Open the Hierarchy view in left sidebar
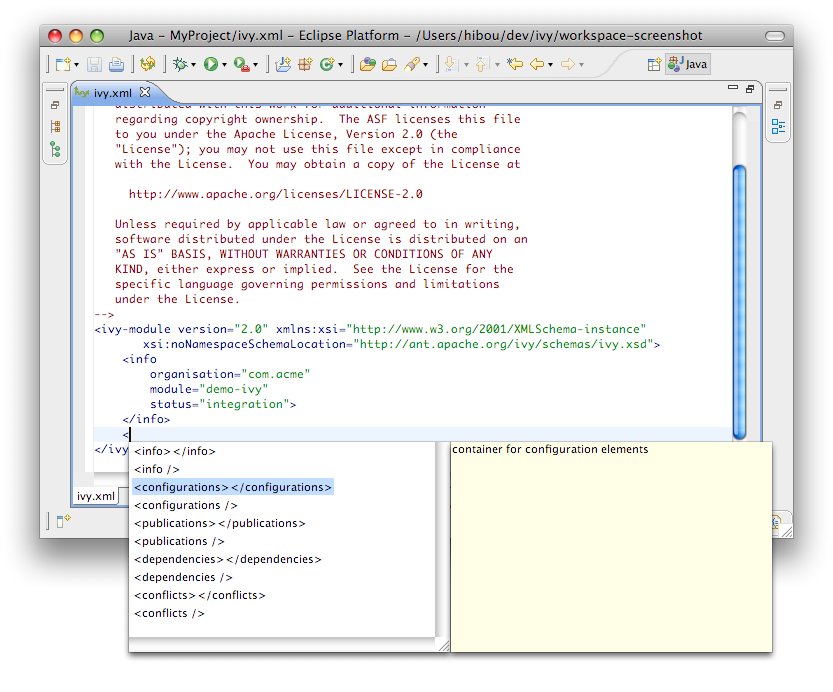Image resolution: width=833 pixels, height=692 pixels. pyautogui.click(x=55, y=150)
